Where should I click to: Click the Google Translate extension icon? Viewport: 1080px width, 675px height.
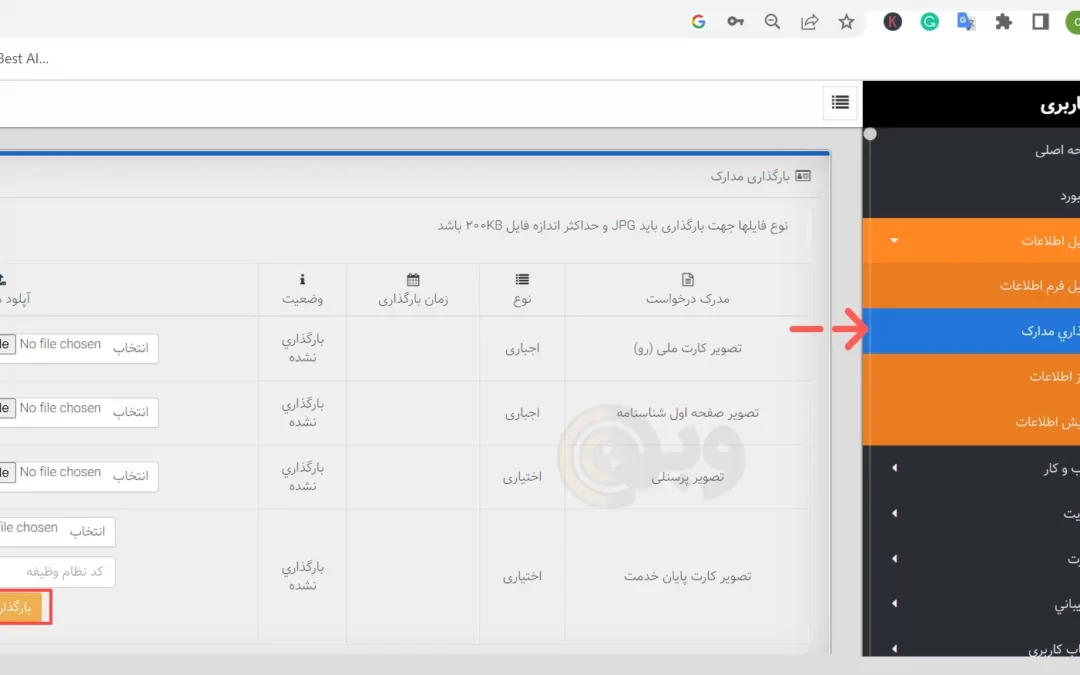click(x=966, y=22)
